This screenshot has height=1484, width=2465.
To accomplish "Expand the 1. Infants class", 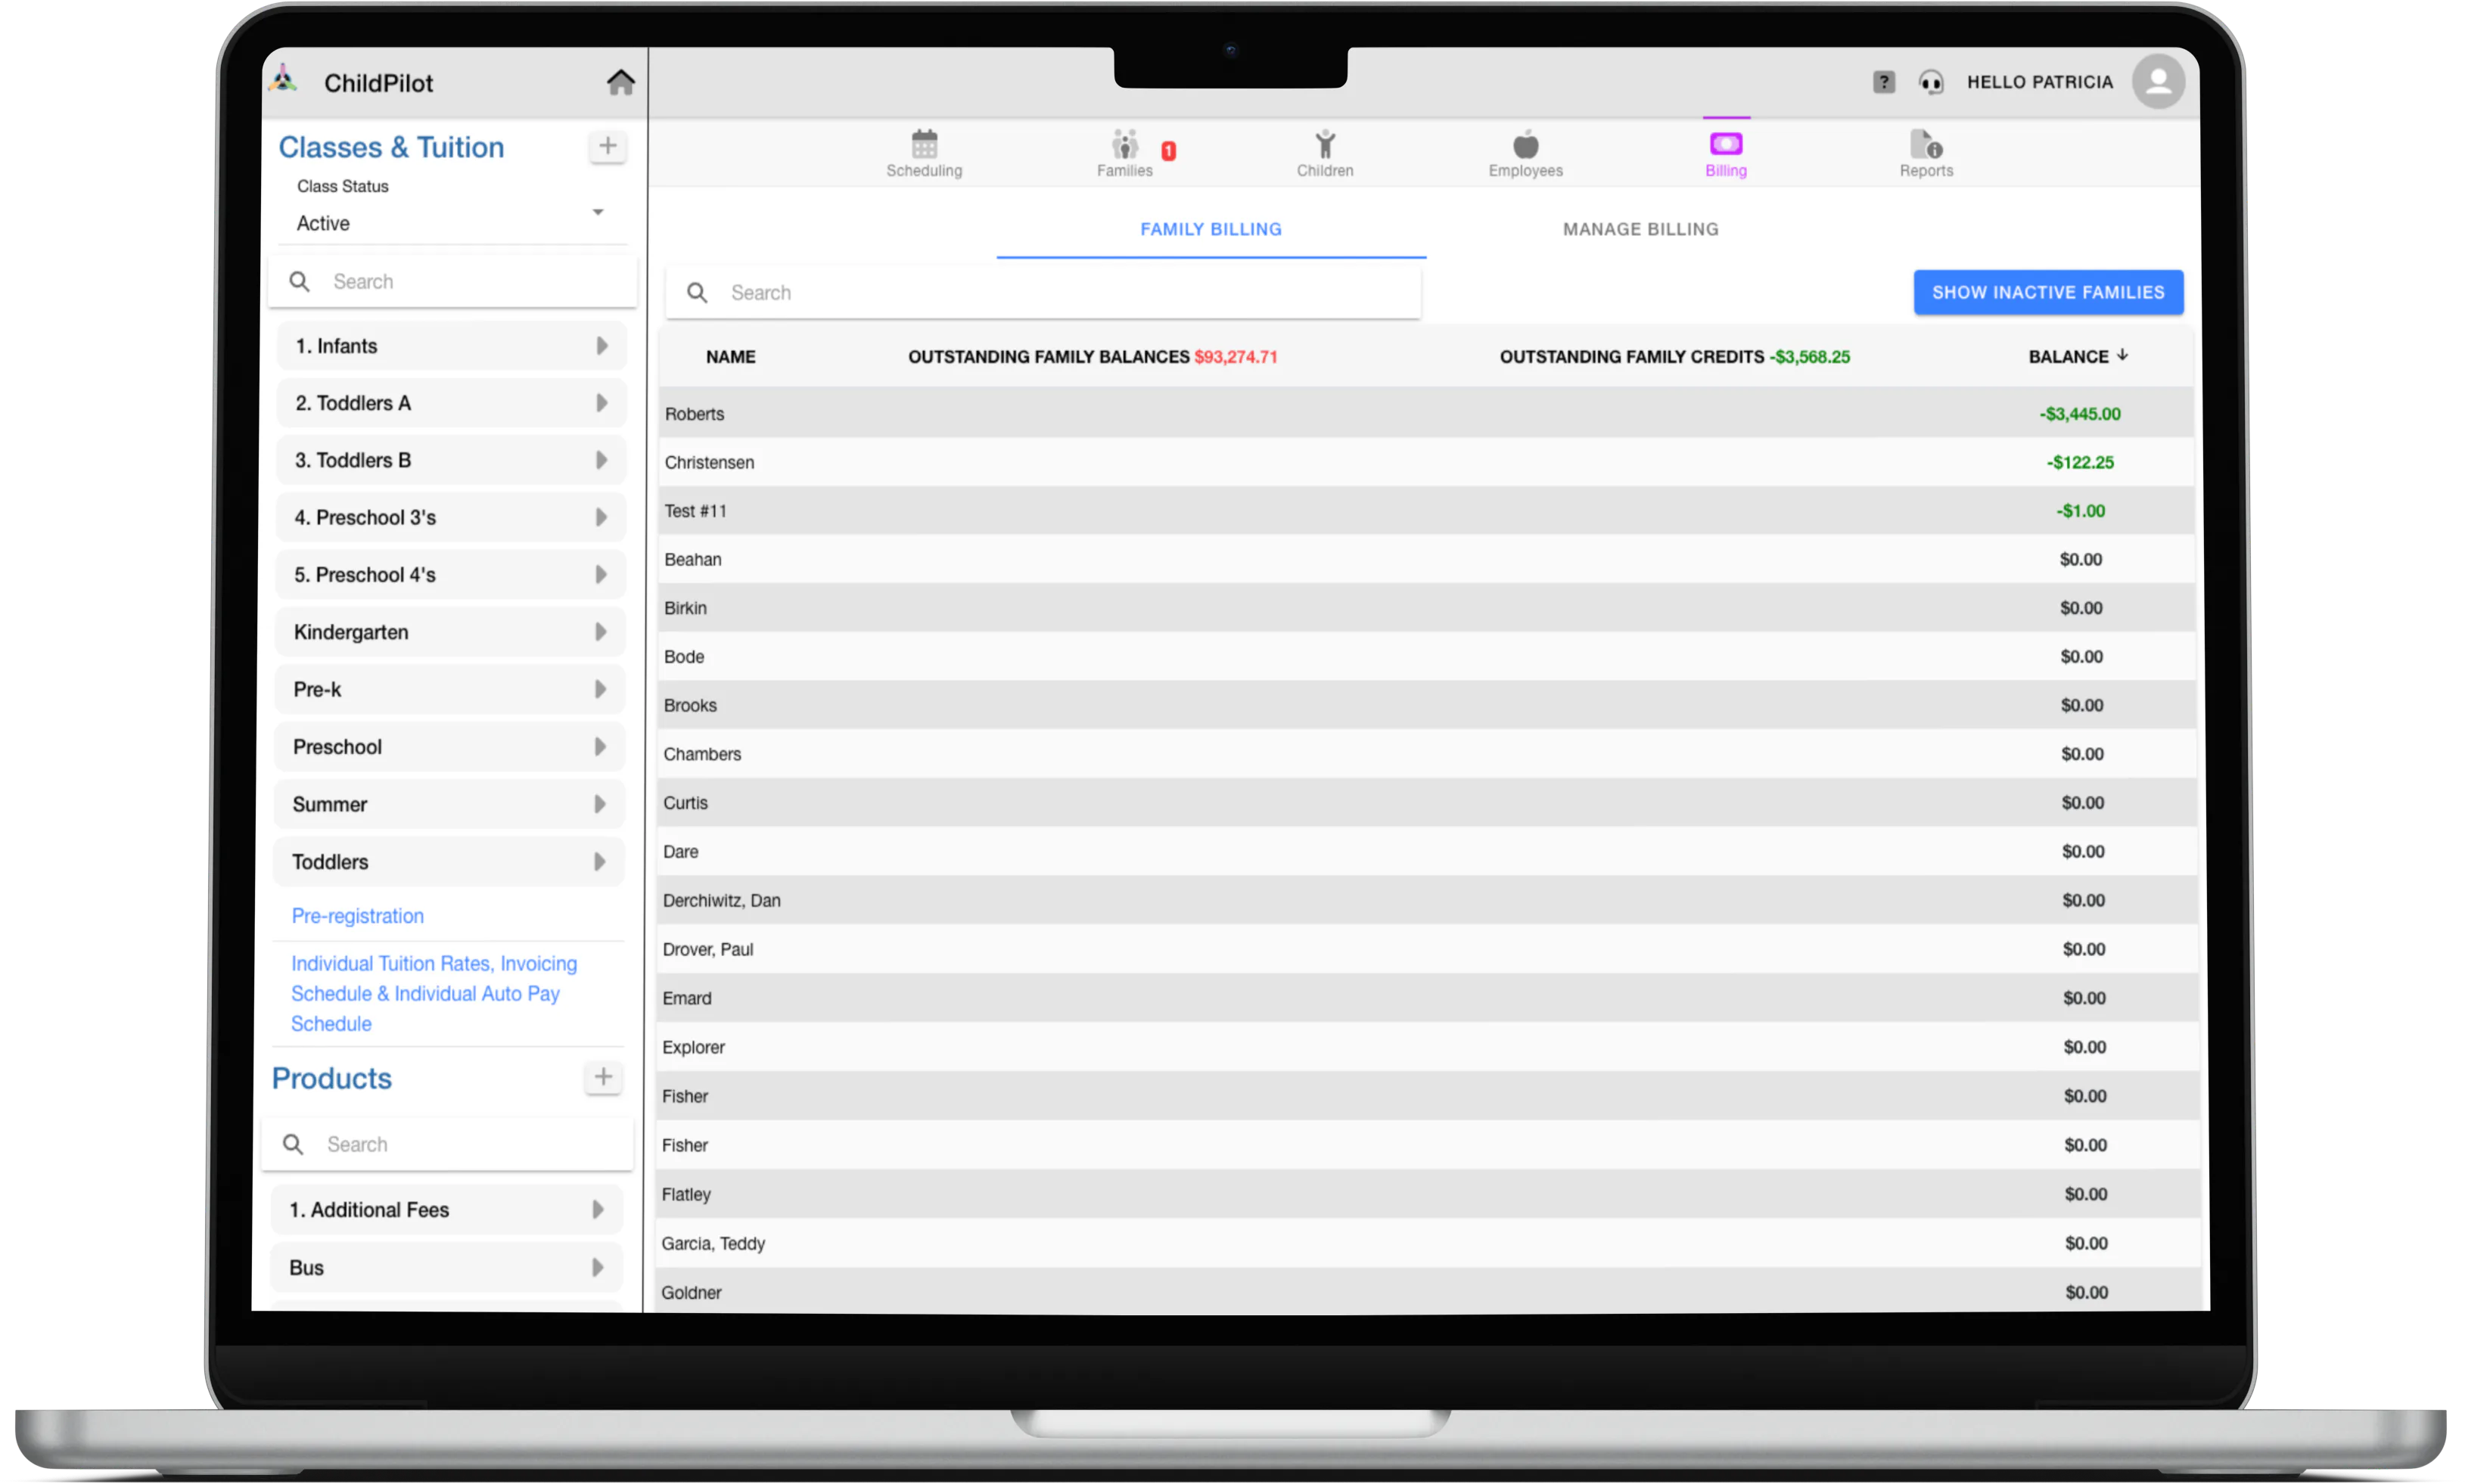I will coord(452,346).
